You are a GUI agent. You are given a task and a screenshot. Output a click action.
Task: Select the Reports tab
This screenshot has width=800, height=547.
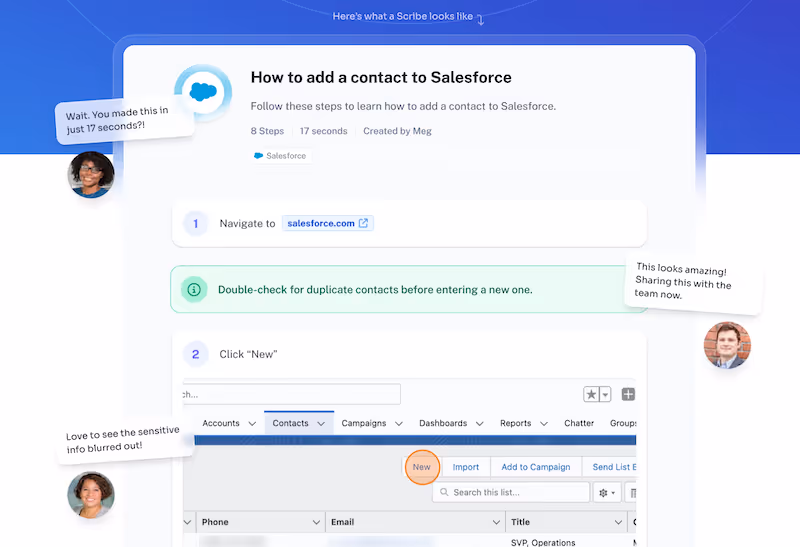tap(515, 423)
